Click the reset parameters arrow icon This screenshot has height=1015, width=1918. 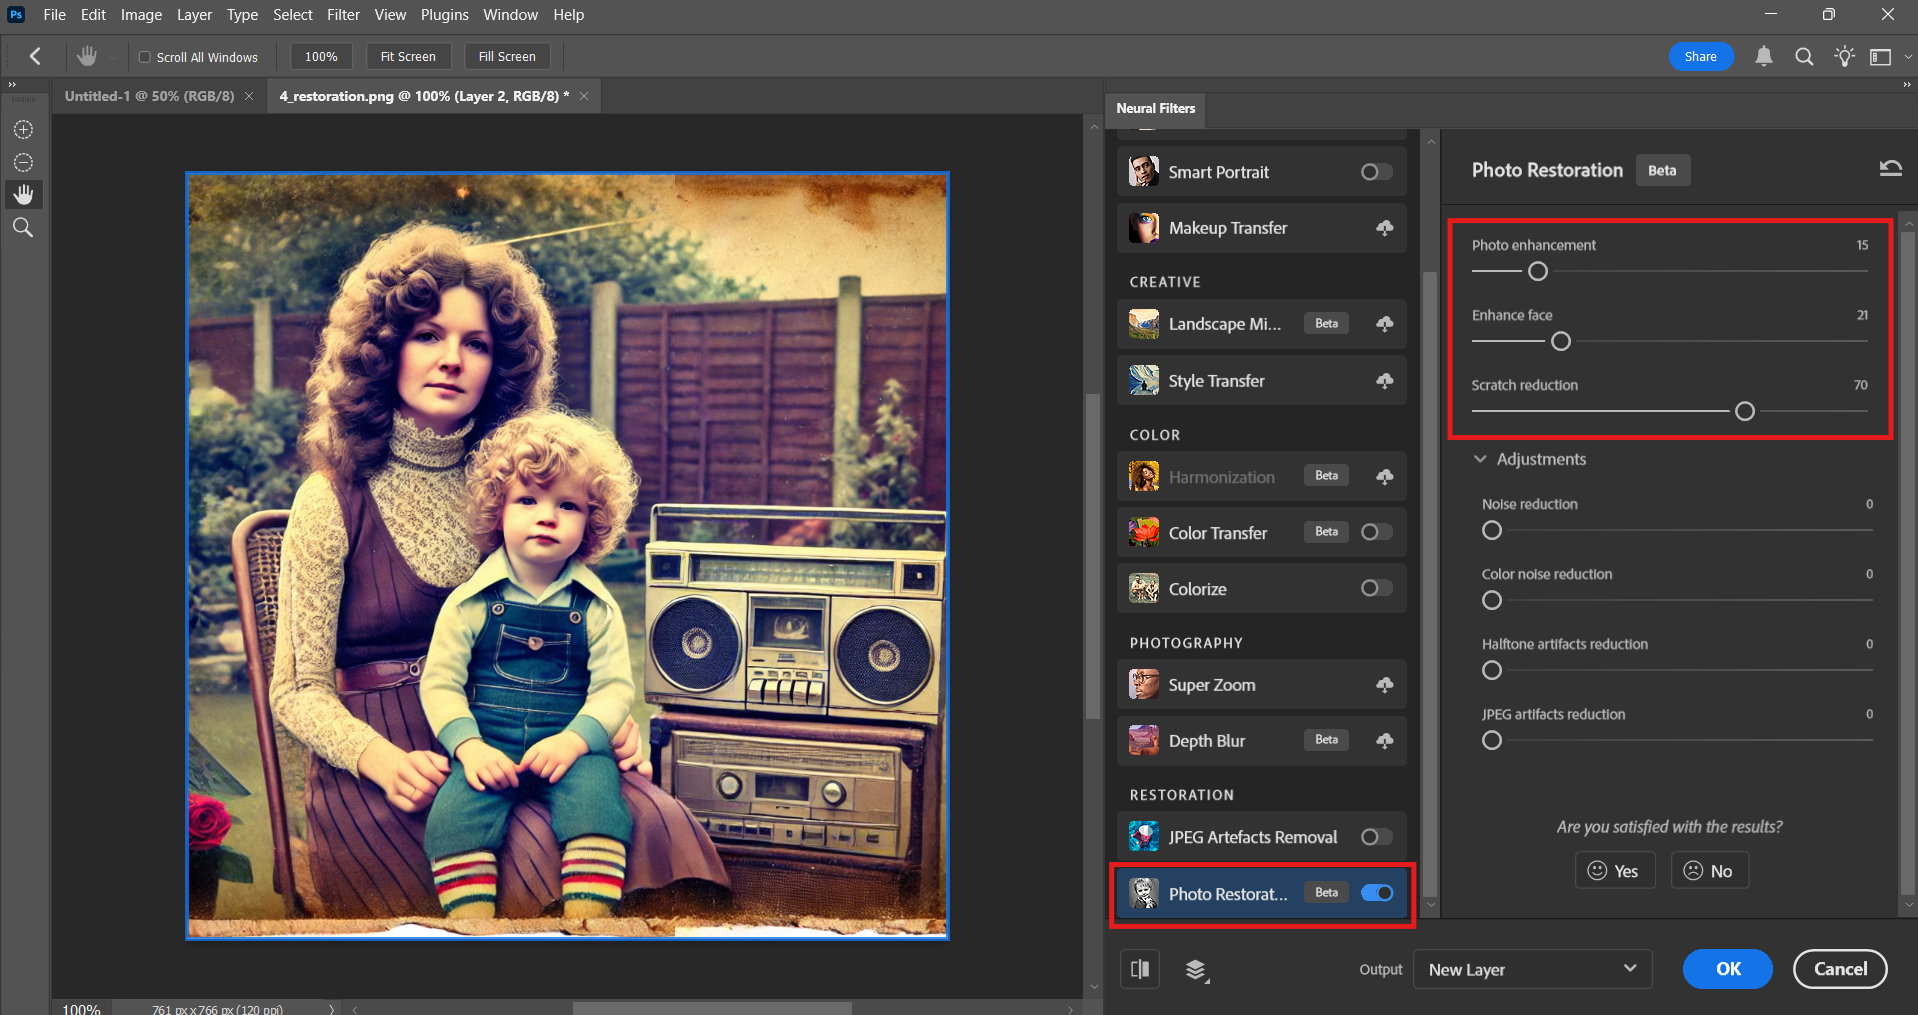pos(1890,169)
